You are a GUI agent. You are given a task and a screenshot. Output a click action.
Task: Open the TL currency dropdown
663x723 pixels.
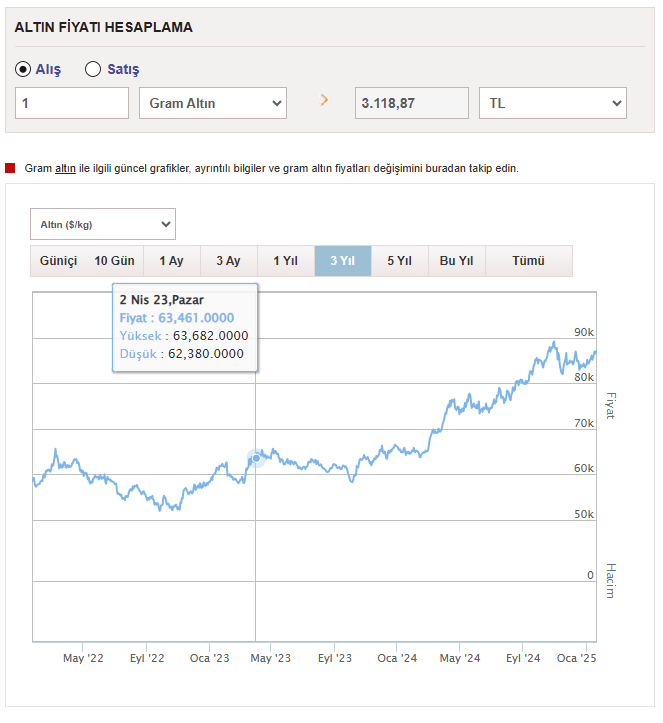[x=553, y=103]
